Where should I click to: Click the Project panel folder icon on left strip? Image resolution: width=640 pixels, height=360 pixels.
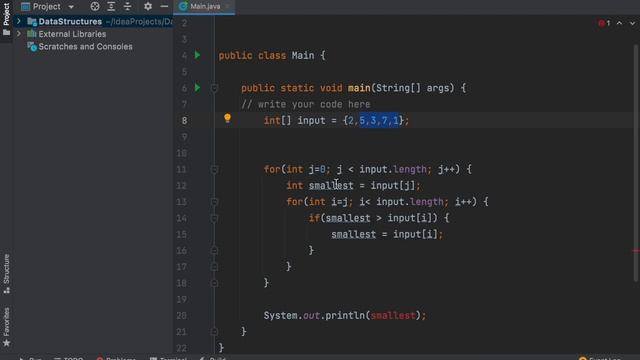coord(6,32)
